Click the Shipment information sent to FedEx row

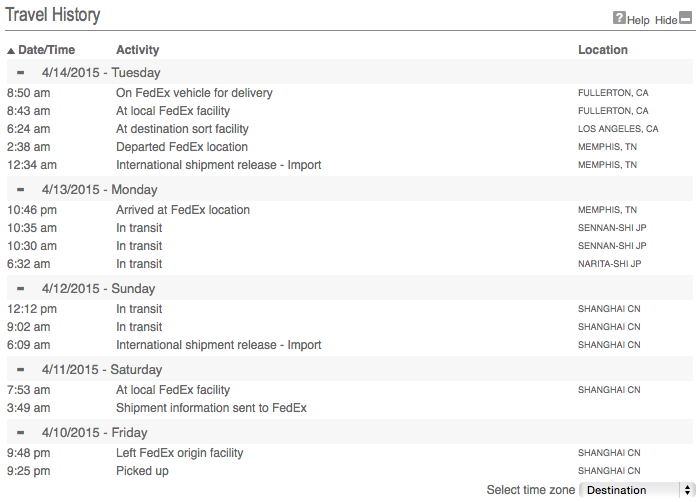click(211, 408)
